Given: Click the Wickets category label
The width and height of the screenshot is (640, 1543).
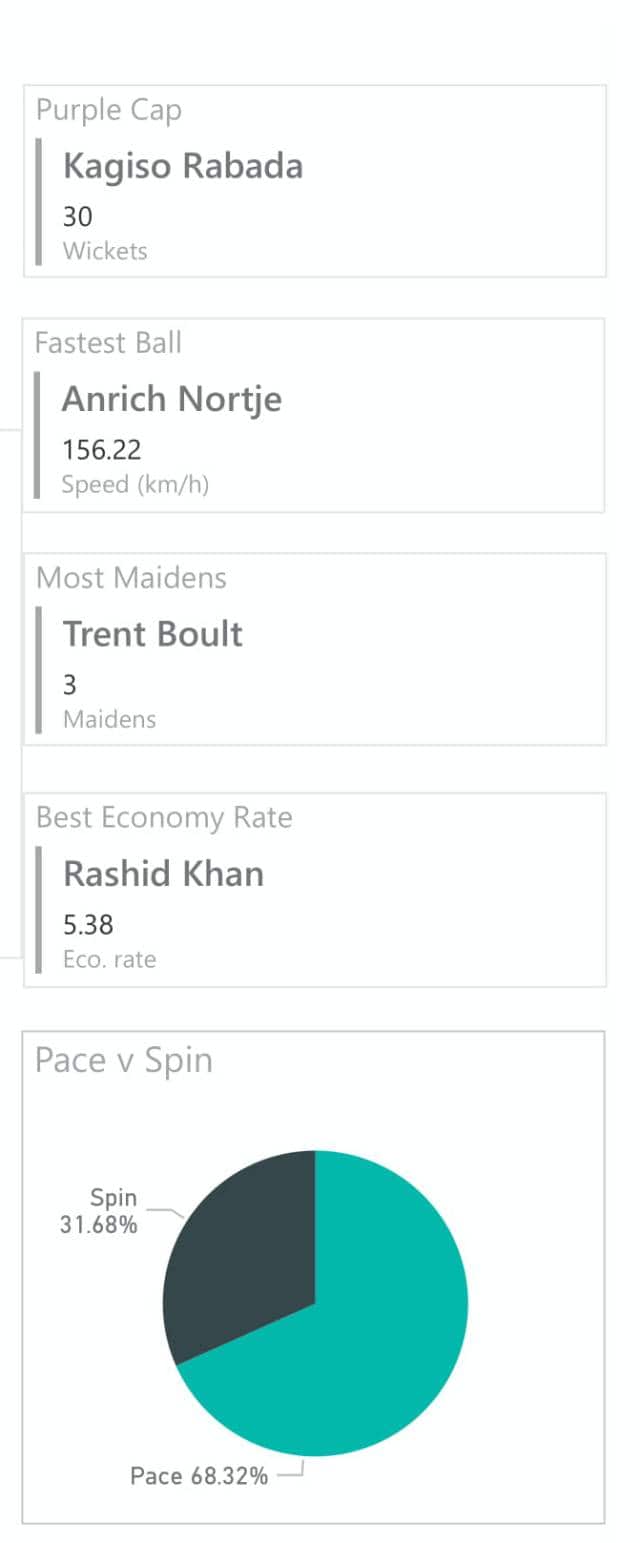Looking at the screenshot, I should [x=105, y=251].
